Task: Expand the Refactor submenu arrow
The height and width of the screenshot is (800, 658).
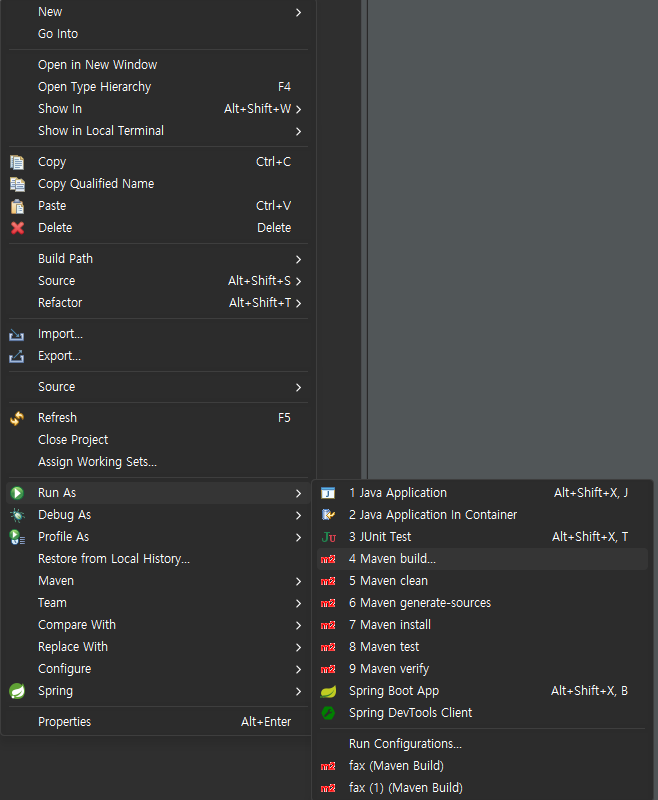Action: 298,303
